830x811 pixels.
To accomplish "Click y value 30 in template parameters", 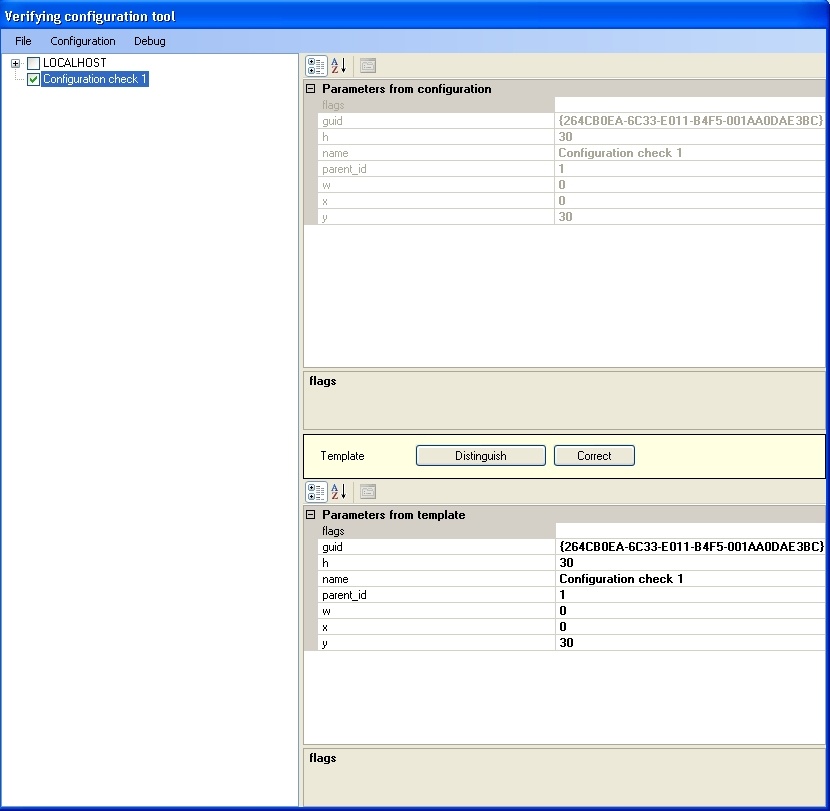I will point(690,643).
